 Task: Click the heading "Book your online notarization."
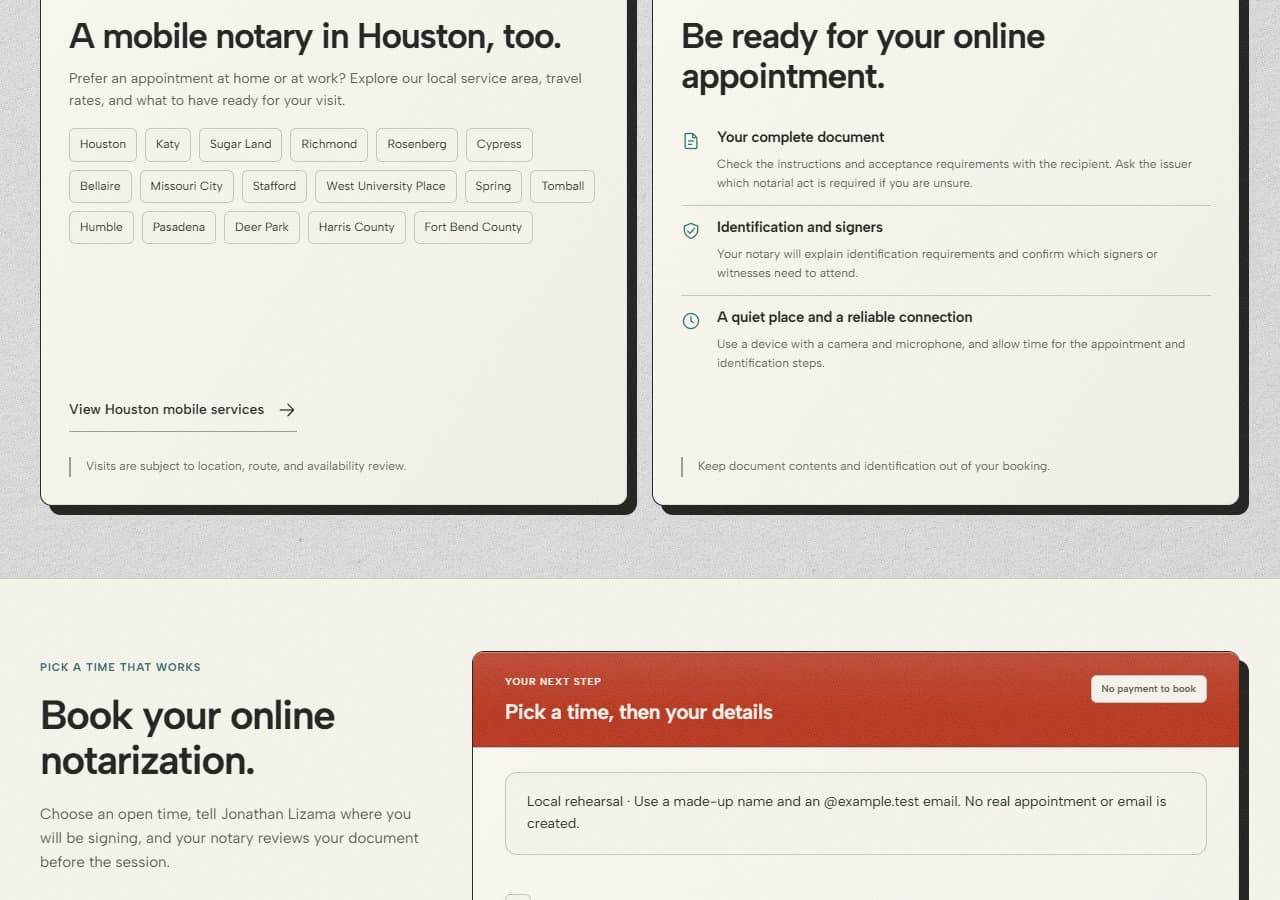(x=188, y=738)
